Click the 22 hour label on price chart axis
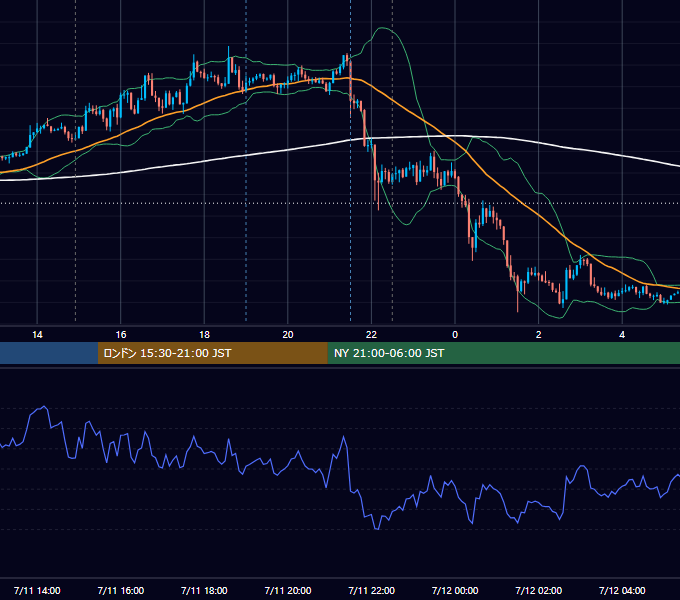Viewport: 680px width, 600px height. 371,335
